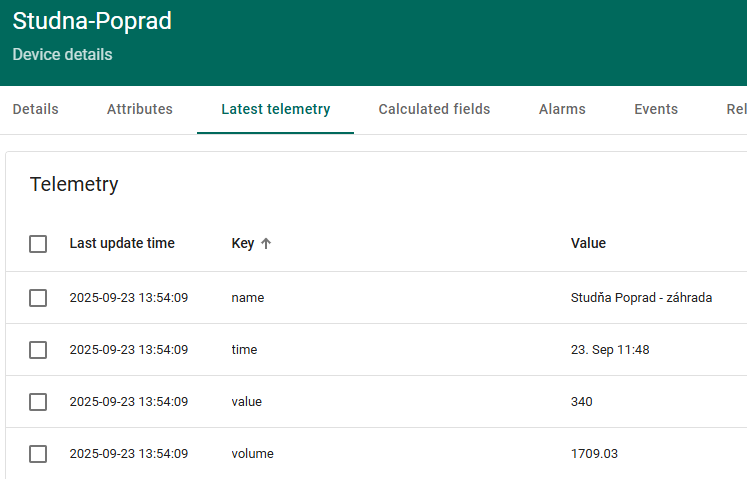Sort by the Last update time column
The height and width of the screenshot is (479, 747).
pos(122,243)
